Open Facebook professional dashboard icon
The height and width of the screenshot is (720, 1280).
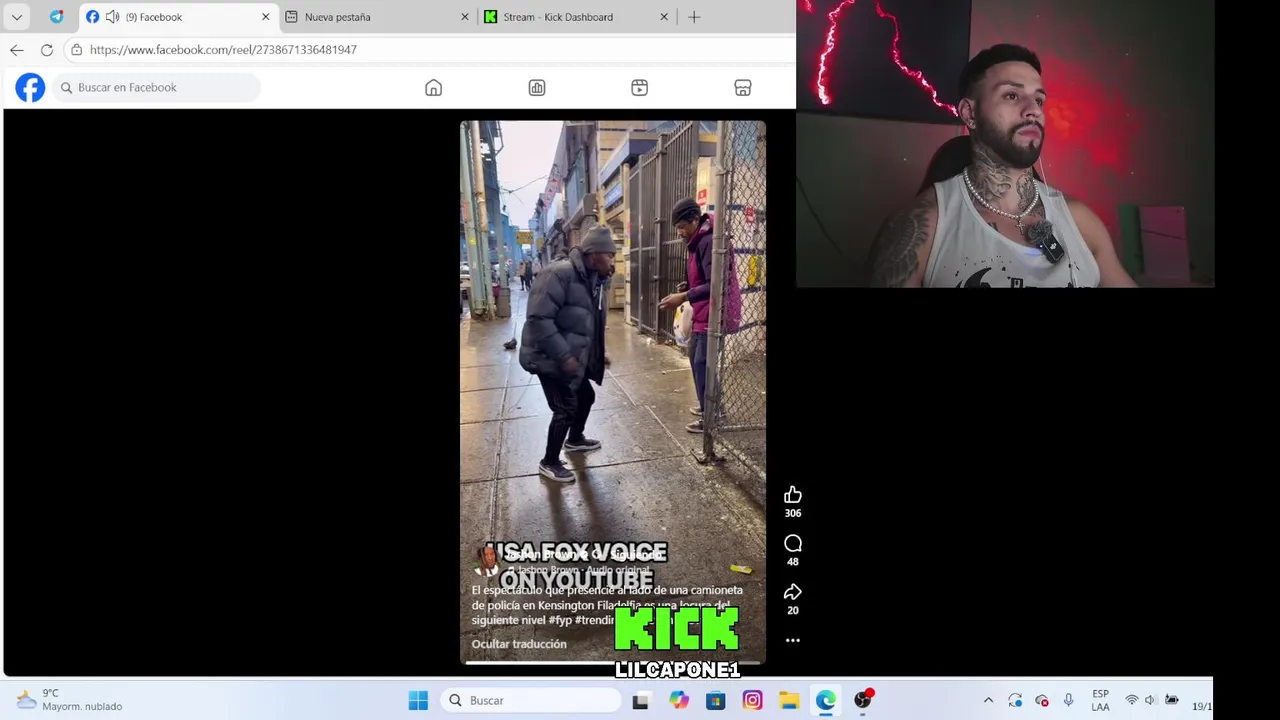pos(537,88)
